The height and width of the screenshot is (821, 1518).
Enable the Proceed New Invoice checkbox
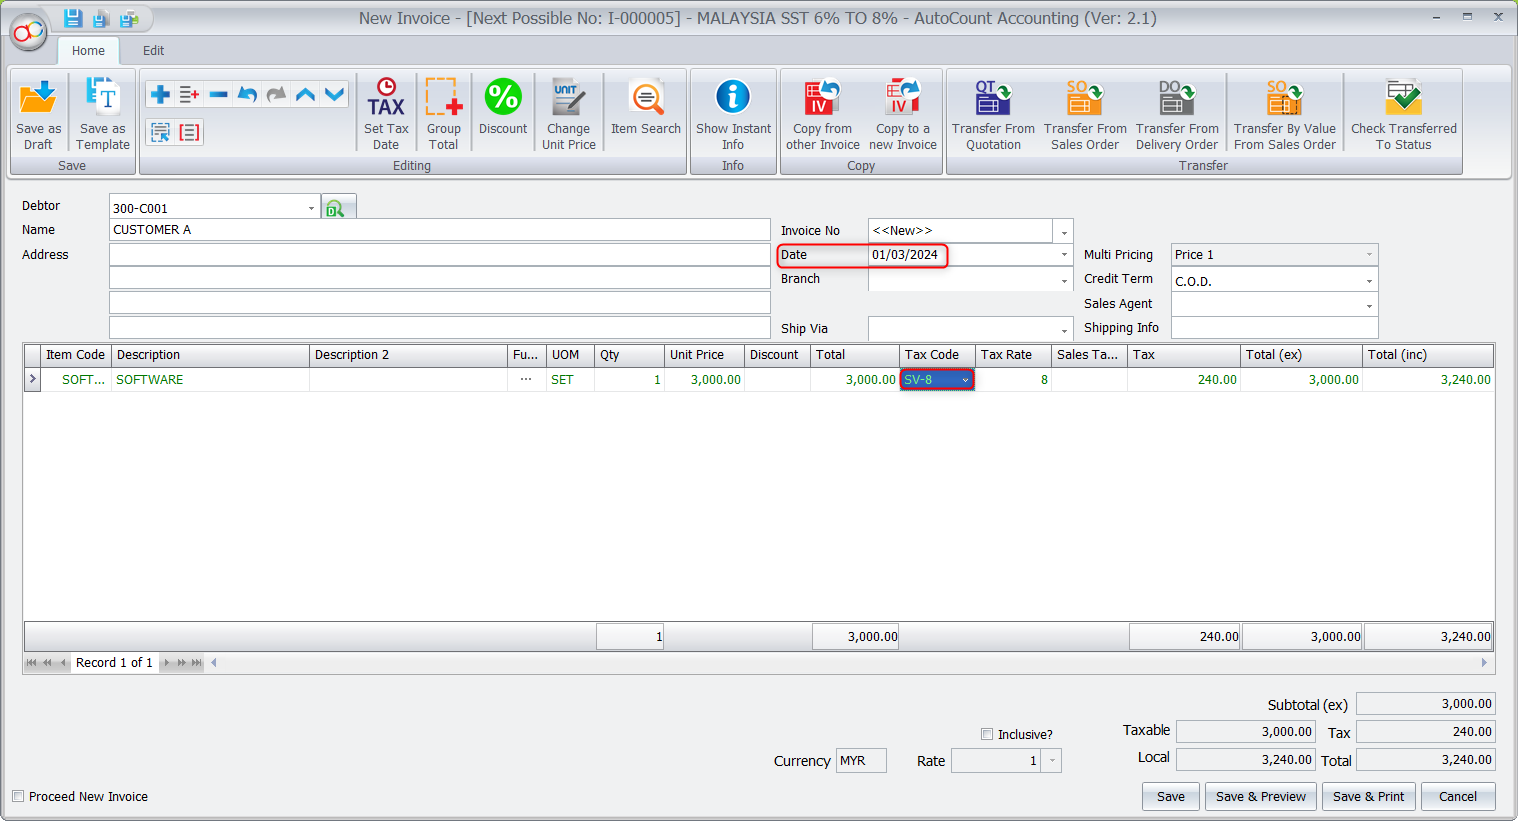pyautogui.click(x=18, y=796)
